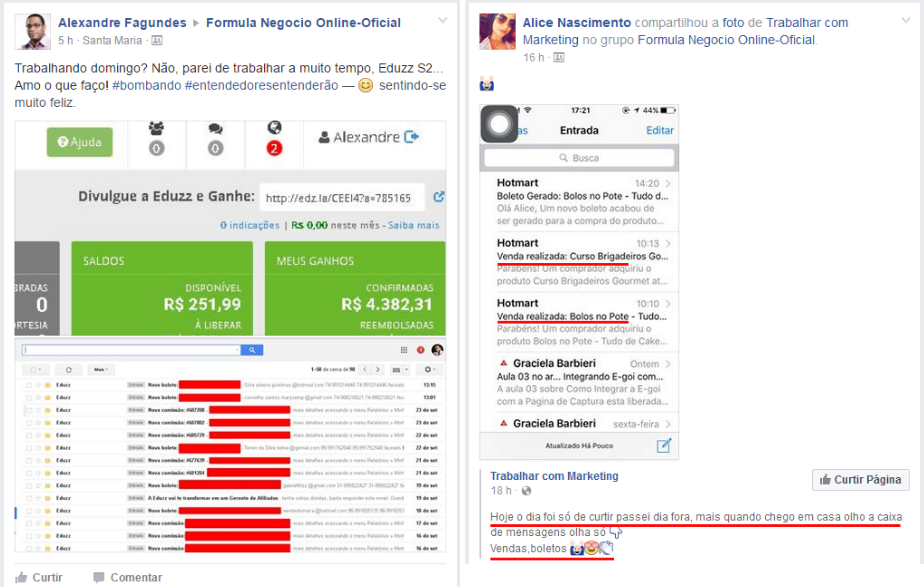
Task: Tick the checkbox on the 13:15 Eduzz email
Action: [29, 385]
